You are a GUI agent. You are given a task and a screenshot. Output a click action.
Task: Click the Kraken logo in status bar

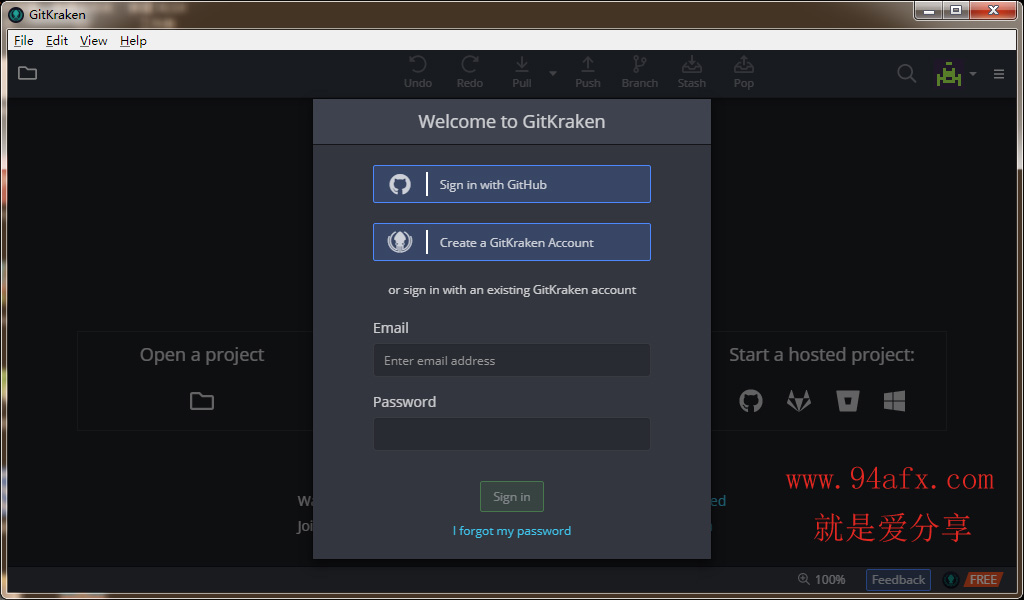point(951,580)
